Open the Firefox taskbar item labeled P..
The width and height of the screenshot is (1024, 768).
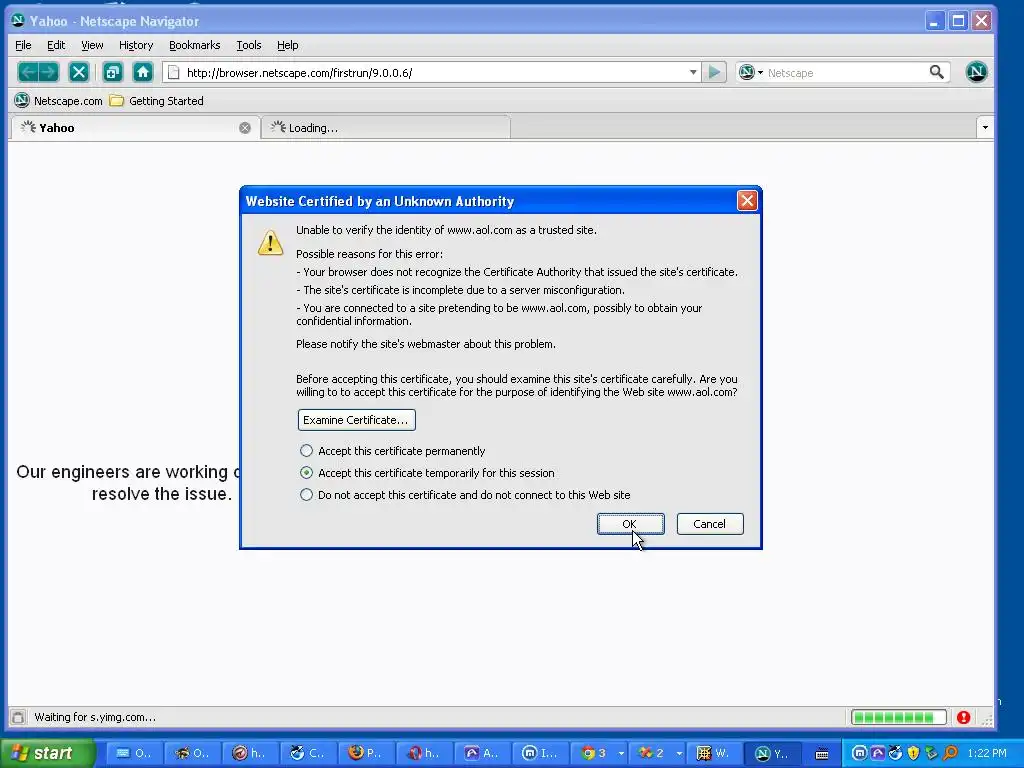click(x=365, y=753)
